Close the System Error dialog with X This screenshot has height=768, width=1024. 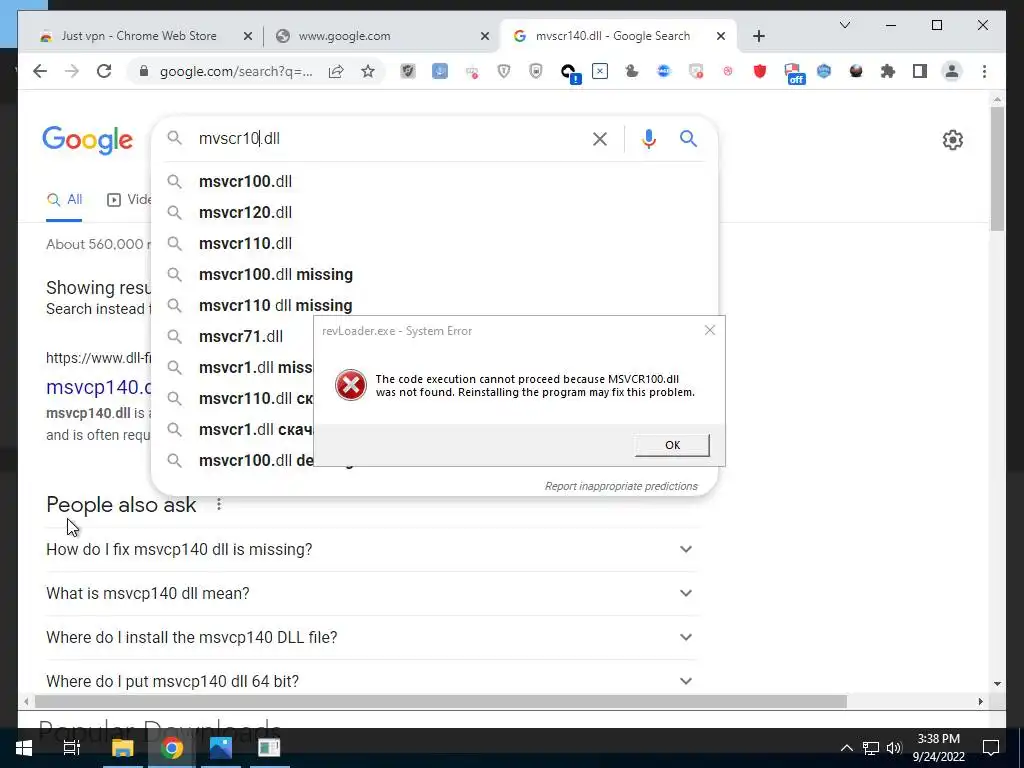click(710, 330)
